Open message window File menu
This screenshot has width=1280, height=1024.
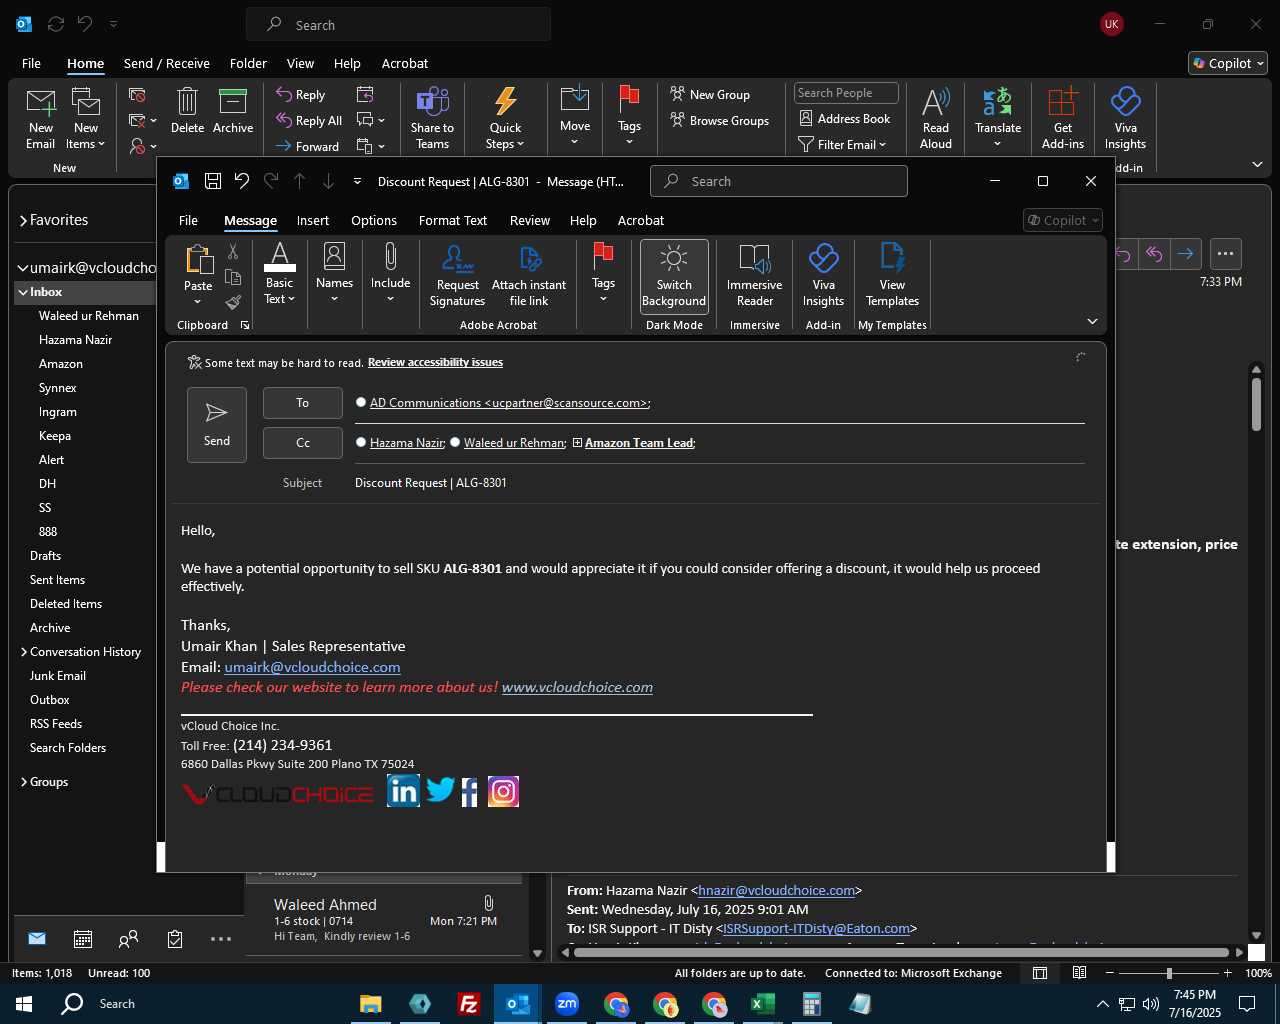pos(188,220)
